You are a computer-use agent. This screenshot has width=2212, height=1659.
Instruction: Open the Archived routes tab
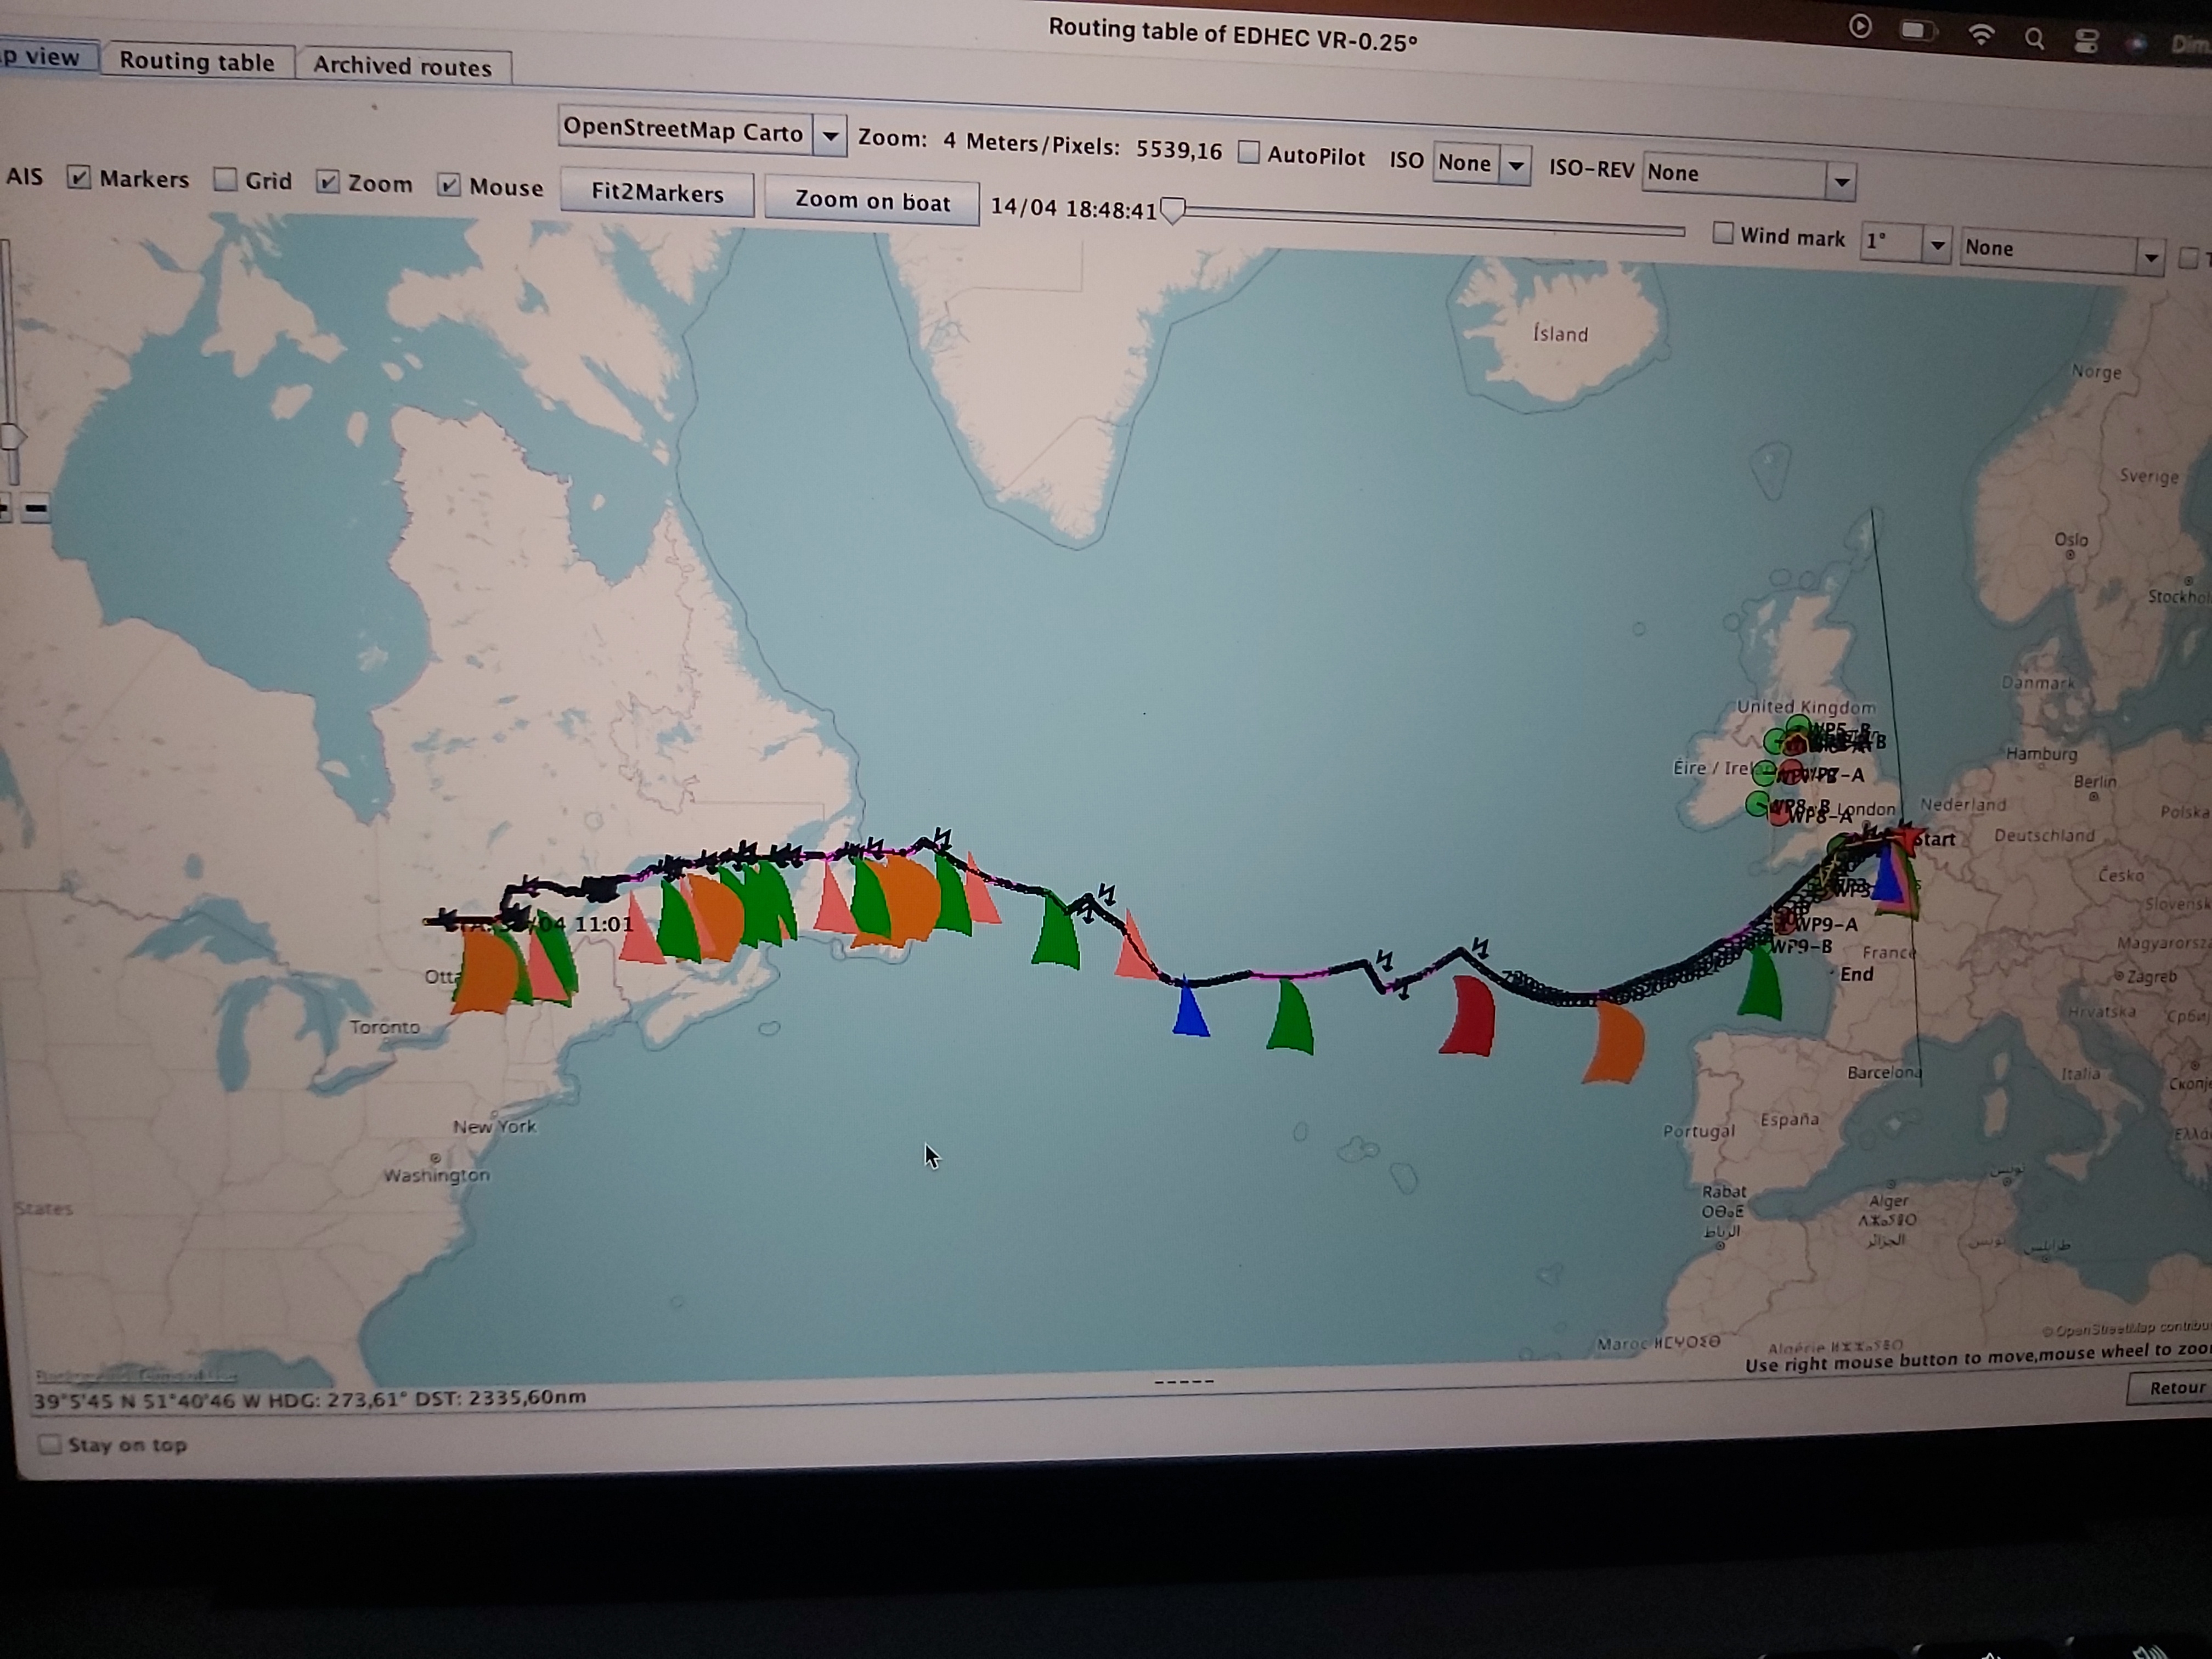click(403, 66)
